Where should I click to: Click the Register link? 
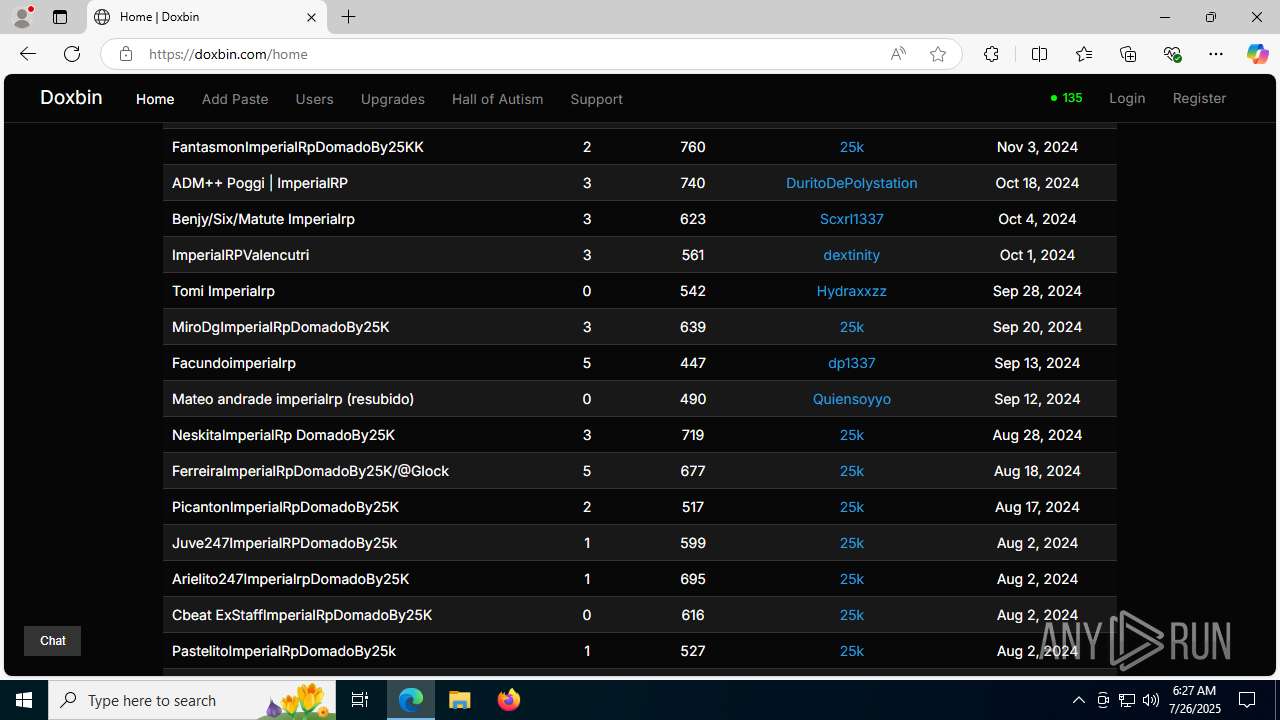coord(1199,98)
